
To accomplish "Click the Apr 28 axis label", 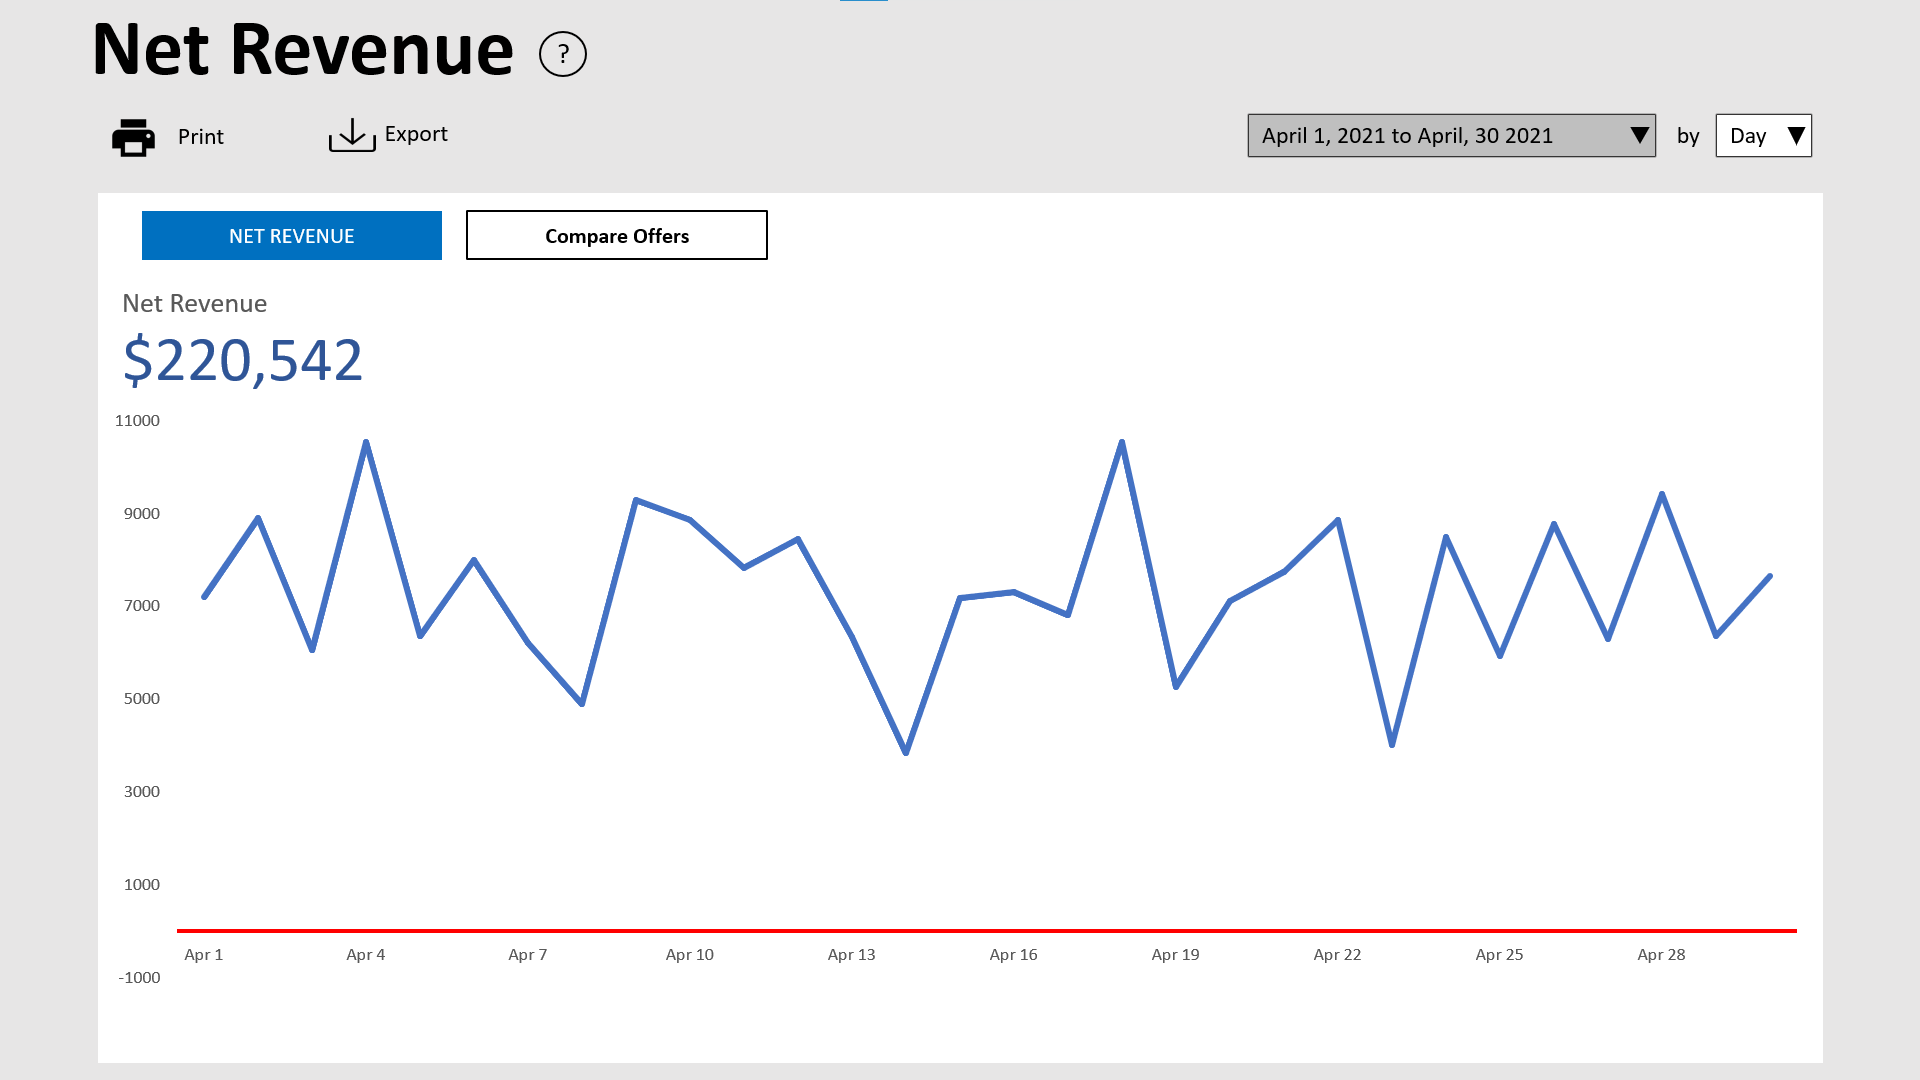I will pyautogui.click(x=1661, y=955).
